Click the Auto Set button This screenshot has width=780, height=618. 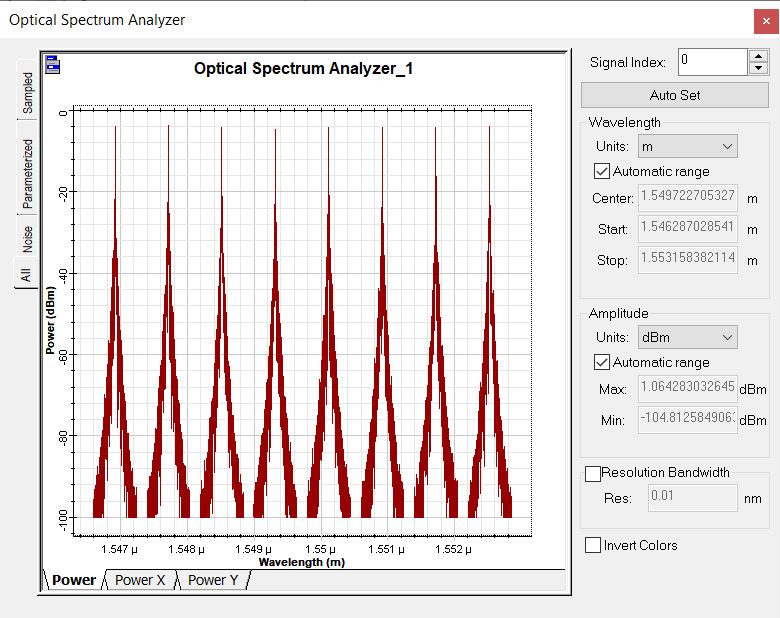(675, 95)
